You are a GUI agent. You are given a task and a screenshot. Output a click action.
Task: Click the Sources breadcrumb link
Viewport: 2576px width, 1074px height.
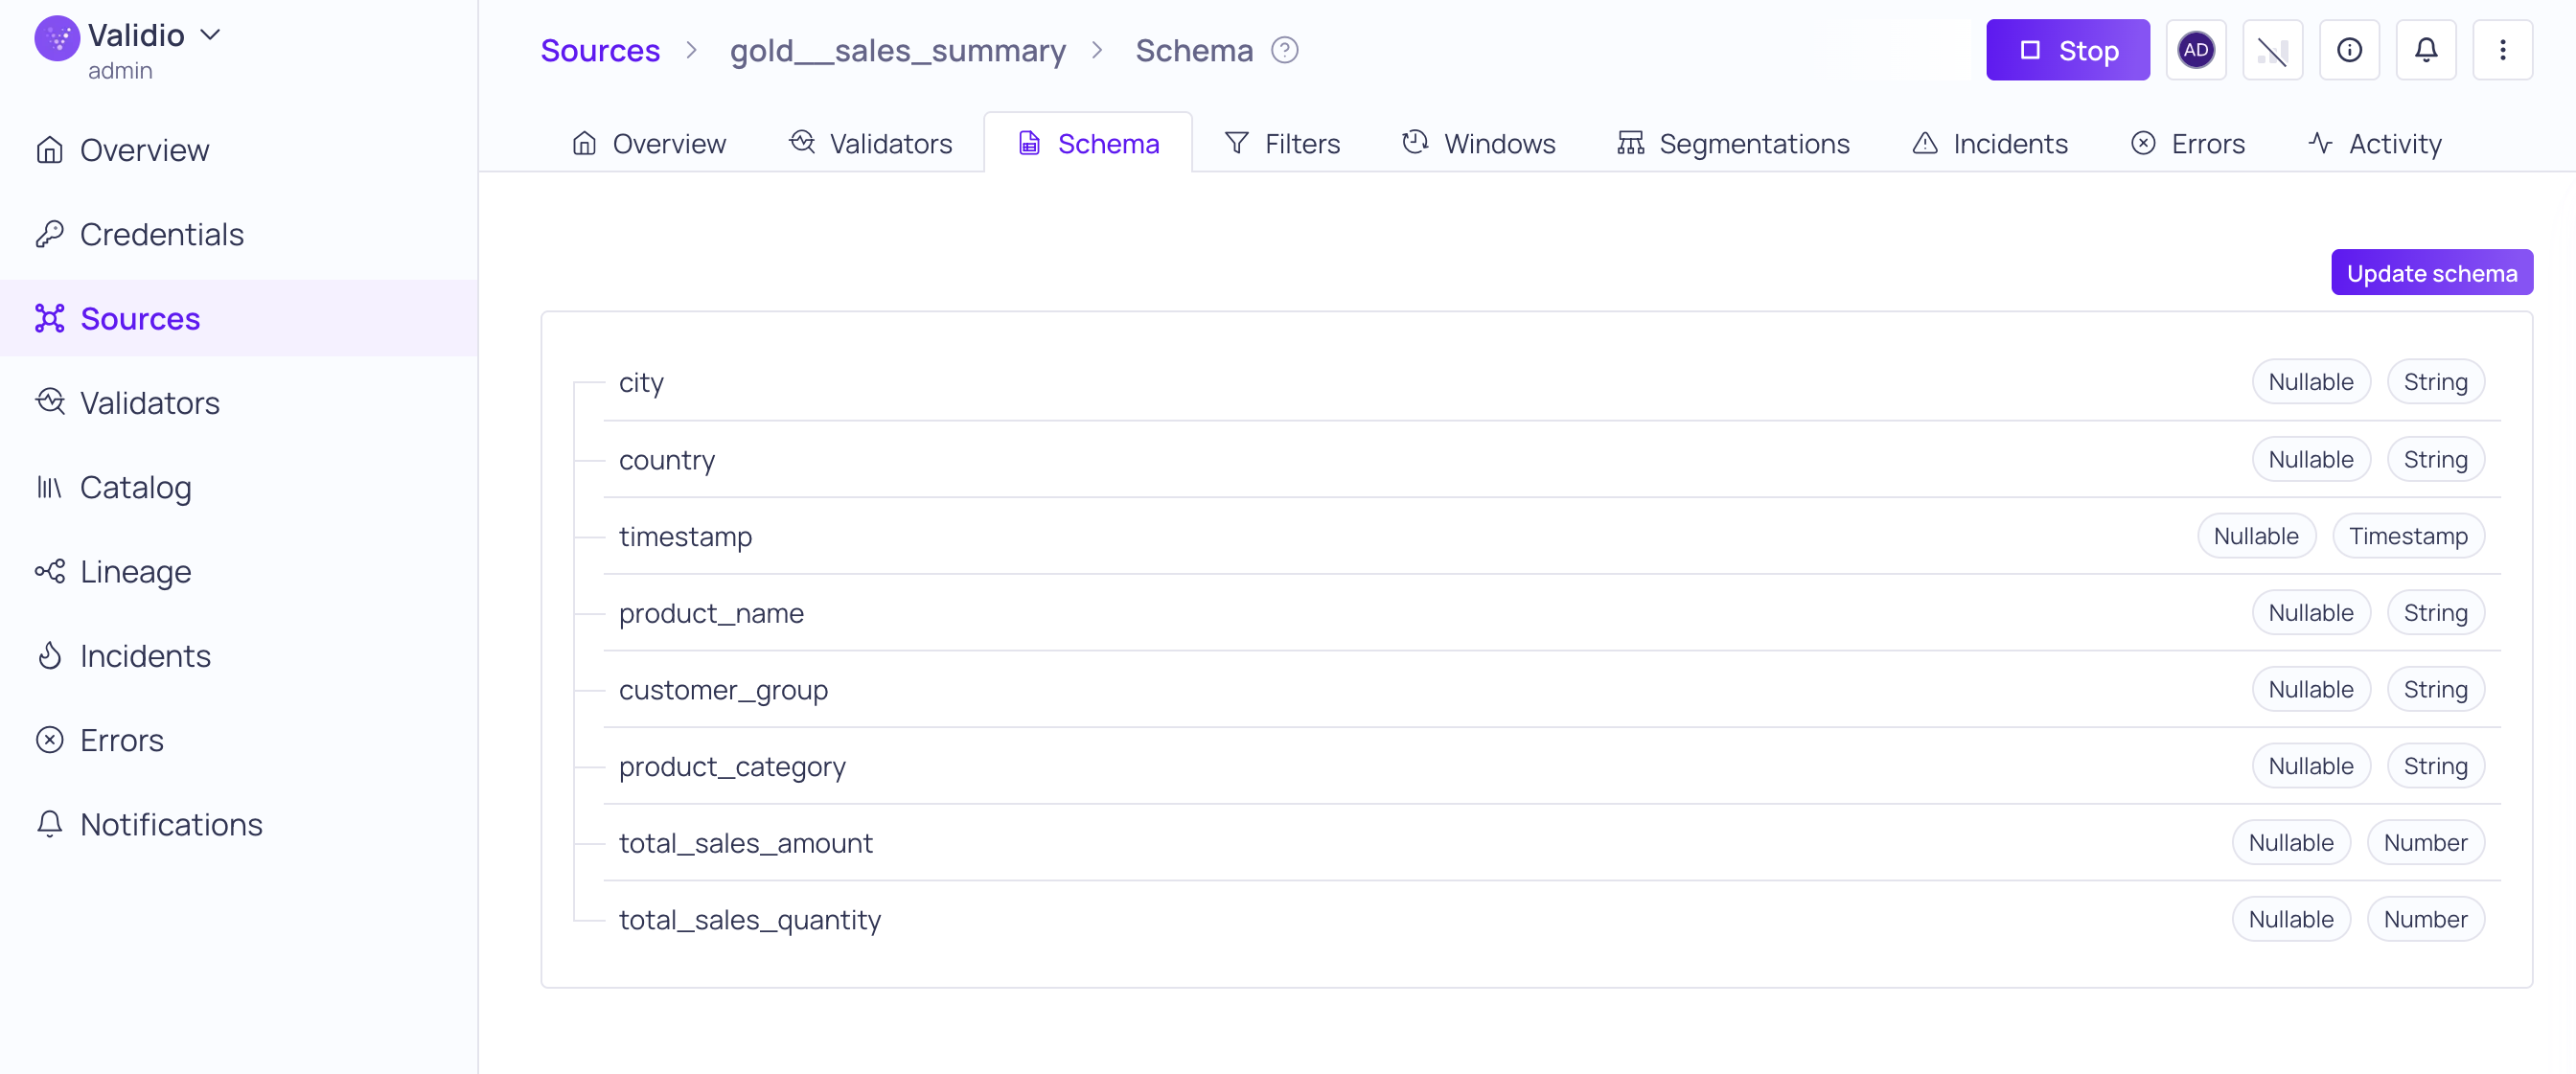[x=600, y=50]
